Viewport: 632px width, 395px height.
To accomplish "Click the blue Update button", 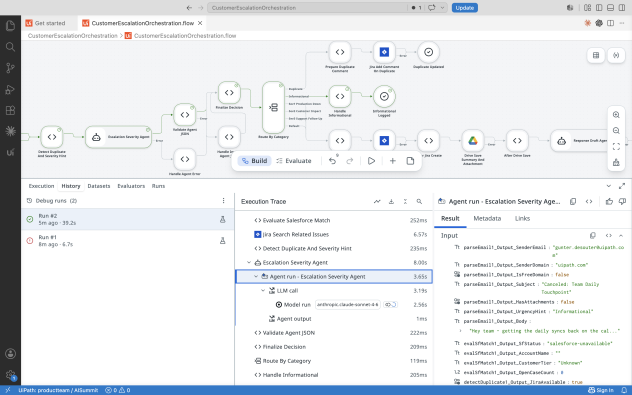I will click(x=465, y=8).
